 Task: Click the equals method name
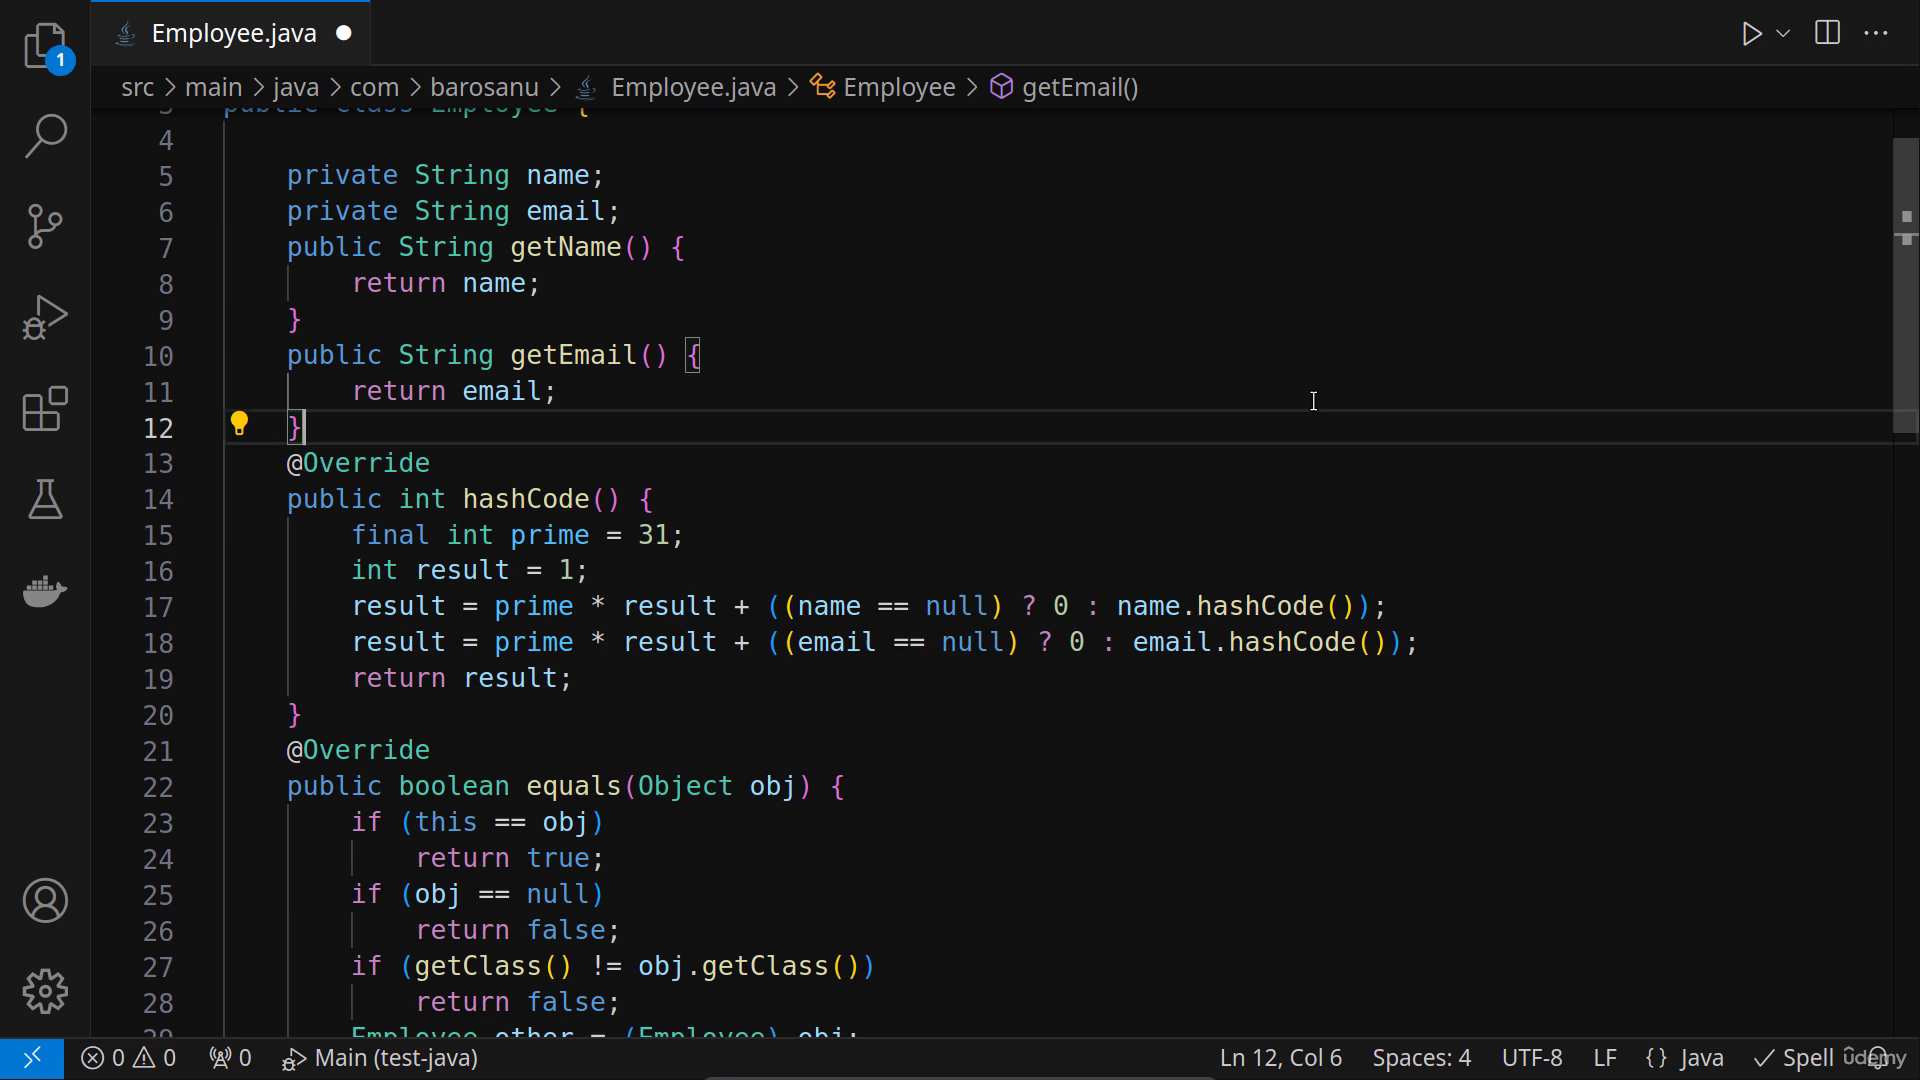click(x=574, y=787)
